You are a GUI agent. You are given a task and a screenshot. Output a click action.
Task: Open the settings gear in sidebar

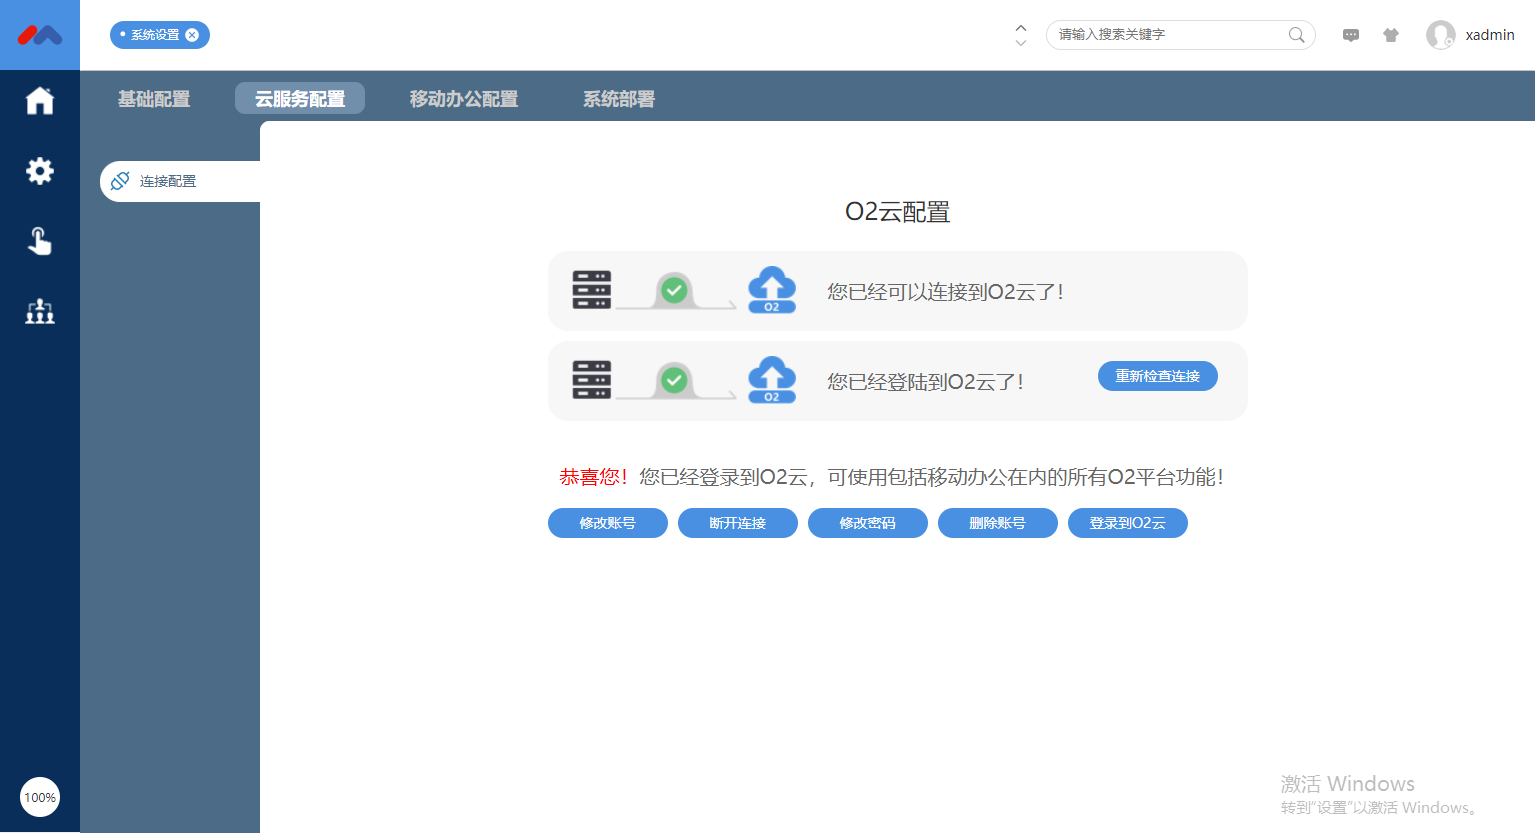40,171
